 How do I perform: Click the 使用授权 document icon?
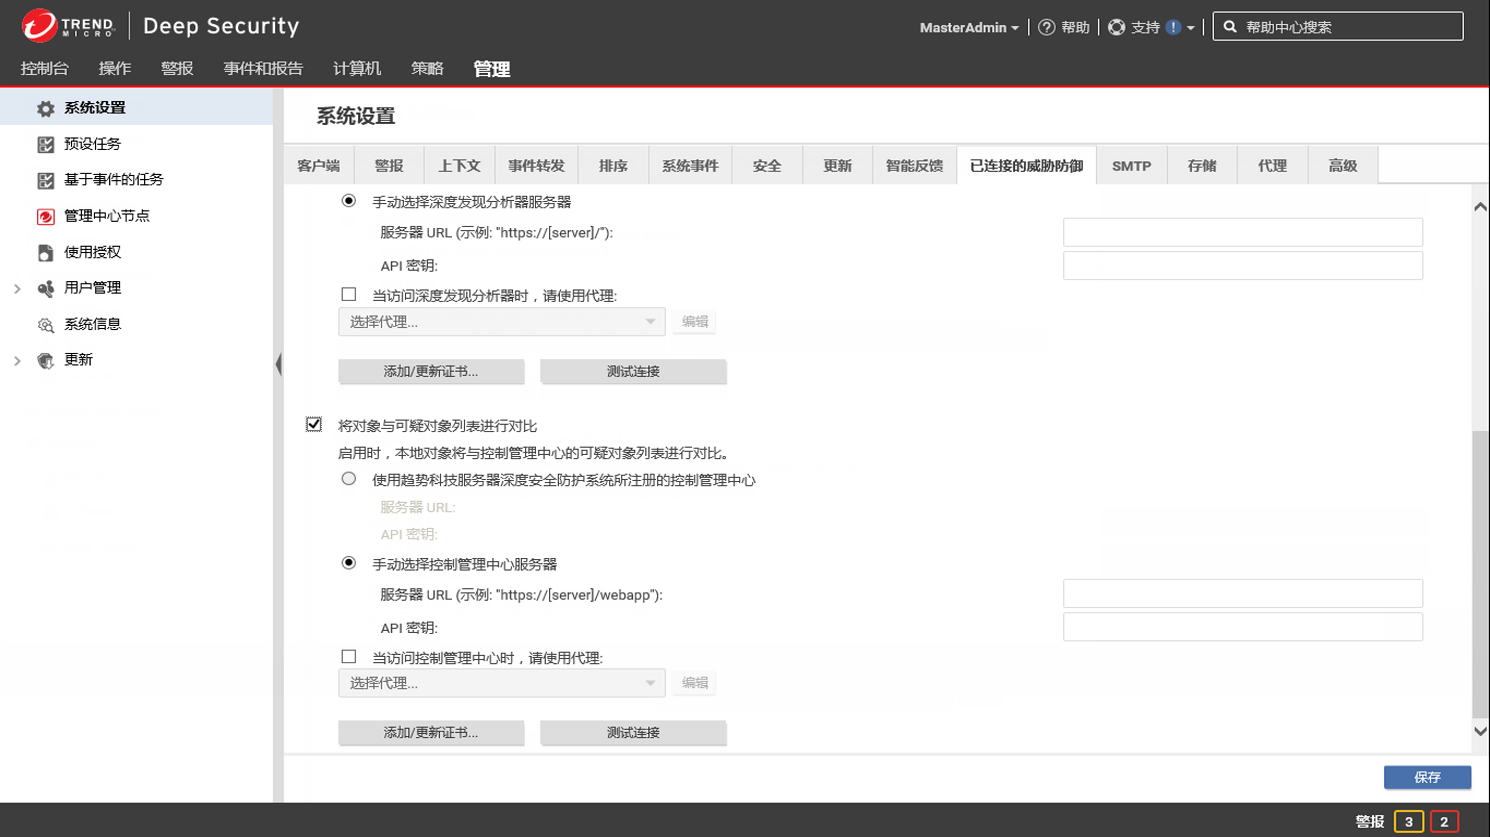click(45, 252)
